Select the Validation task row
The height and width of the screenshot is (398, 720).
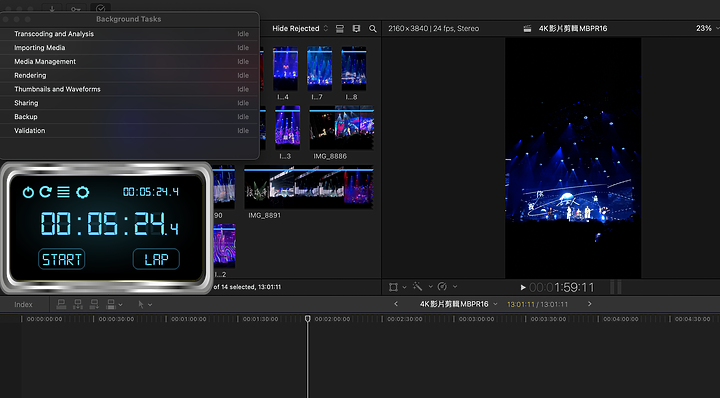(x=129, y=130)
